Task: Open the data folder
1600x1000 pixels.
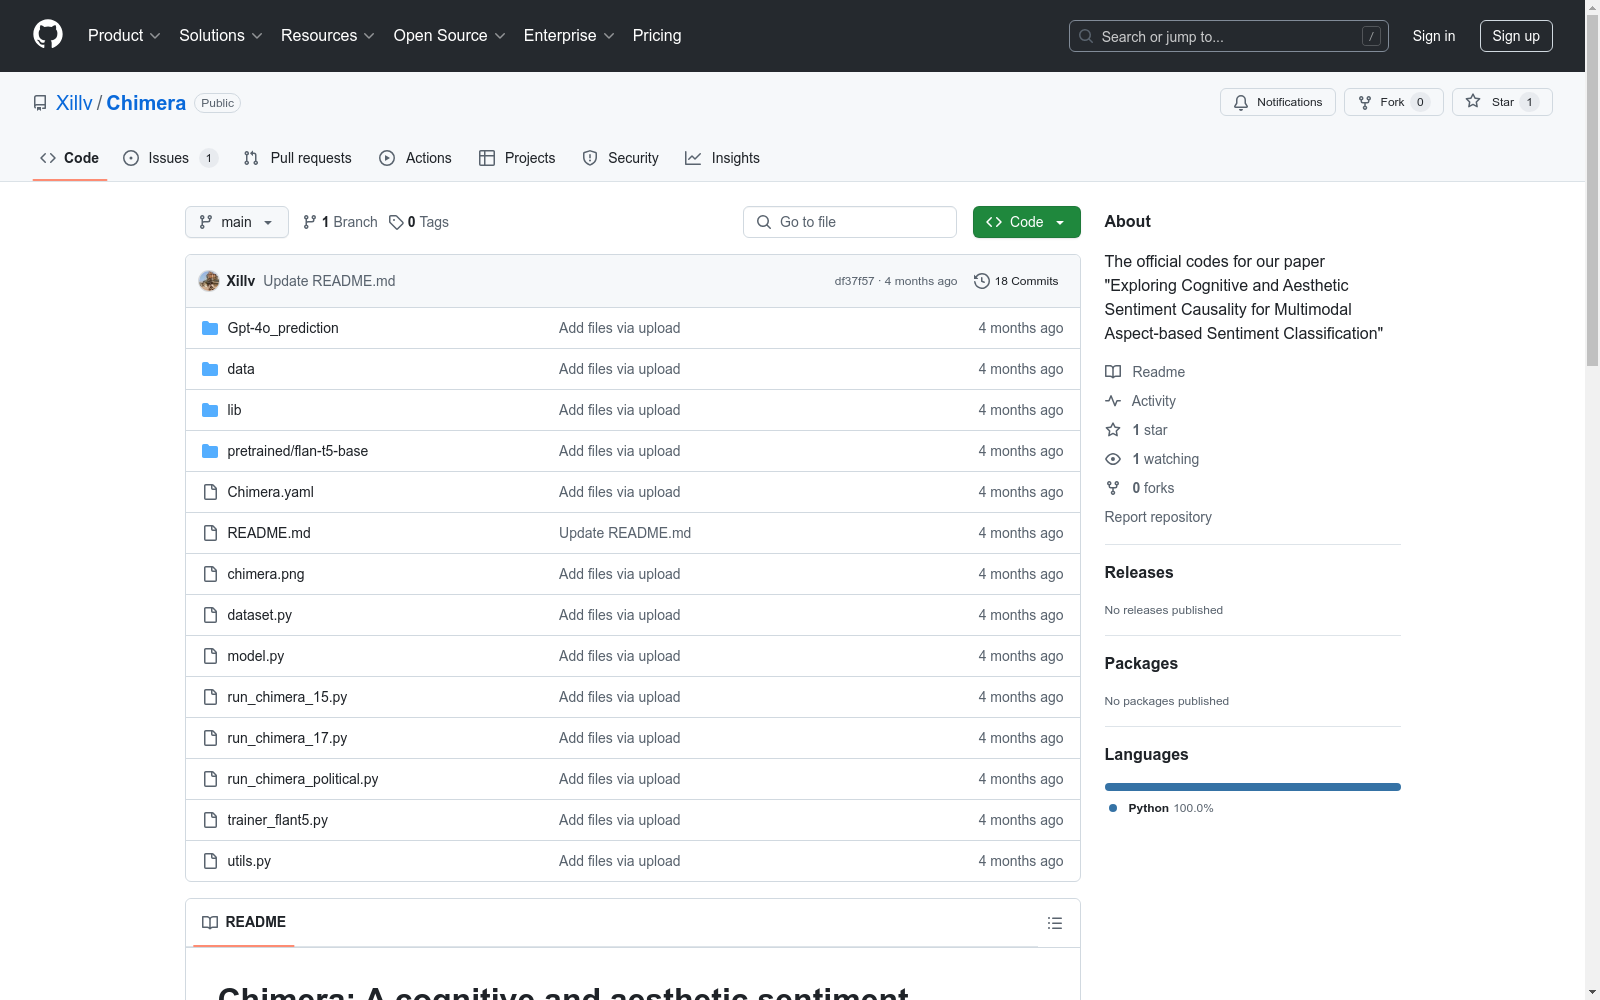Action: 241,369
